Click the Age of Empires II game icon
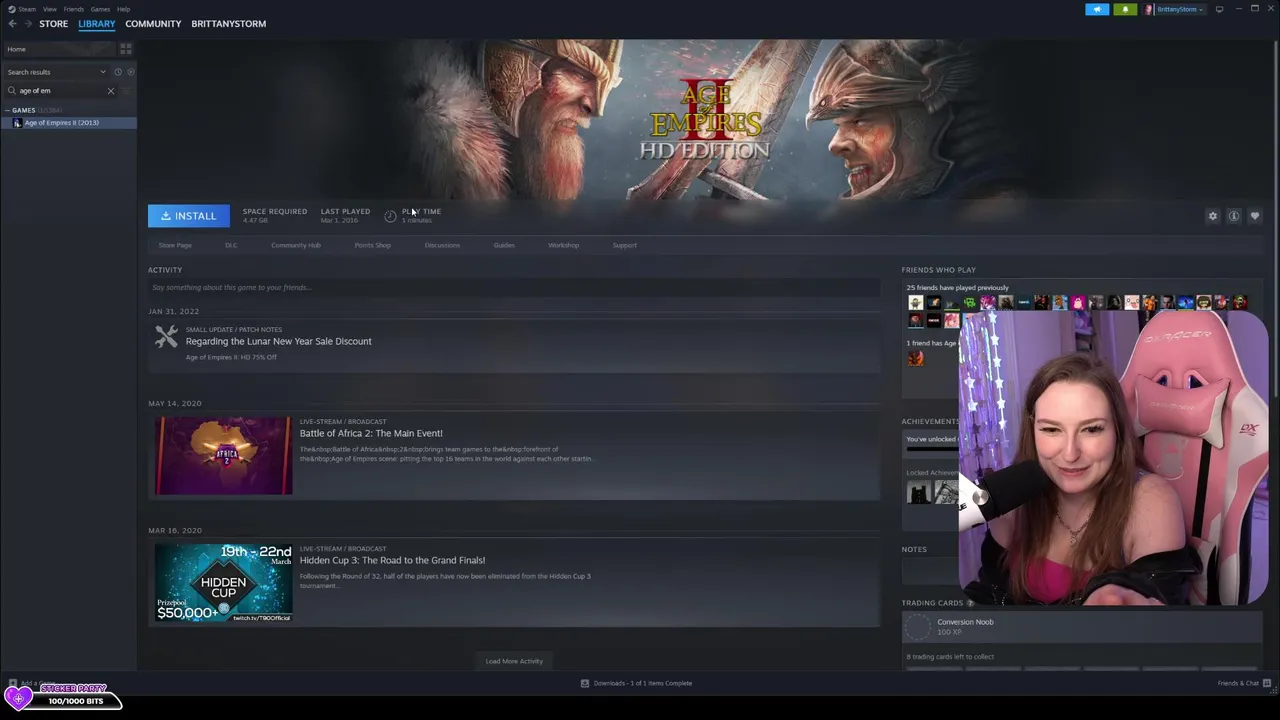 [x=17, y=123]
